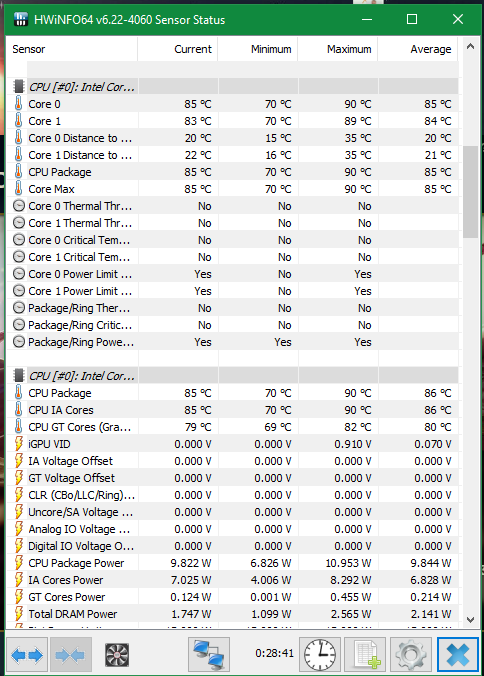Click the Minimum column header
Viewport: 484px width, 676px height.
(258, 49)
